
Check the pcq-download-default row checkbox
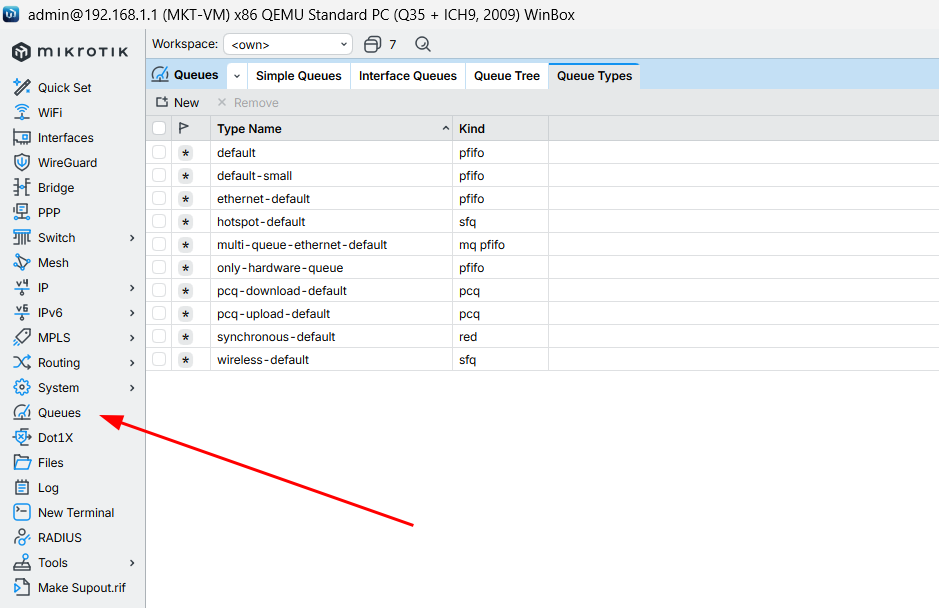159,290
